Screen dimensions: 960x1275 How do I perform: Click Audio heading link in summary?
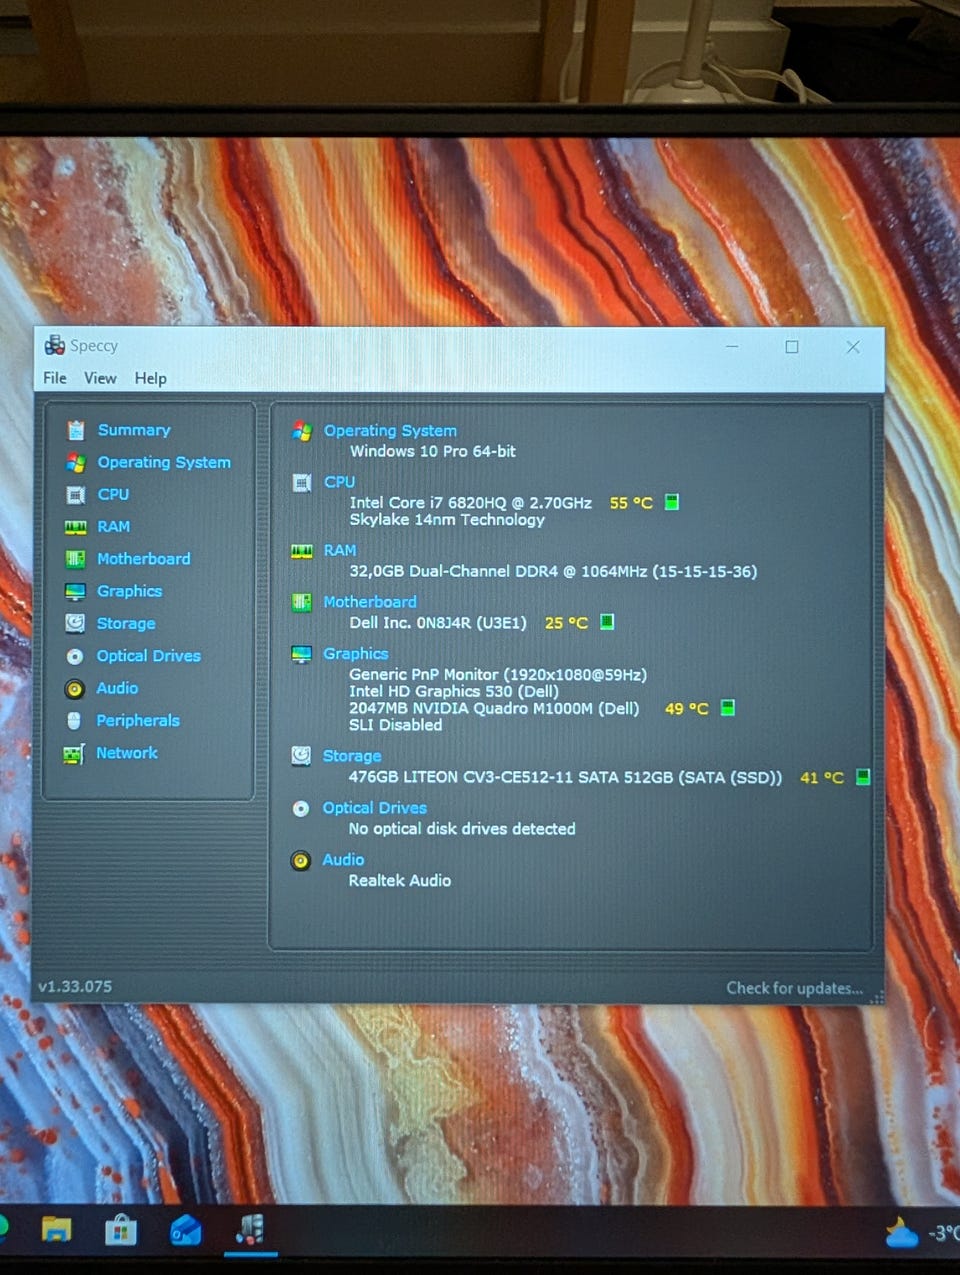(x=343, y=860)
